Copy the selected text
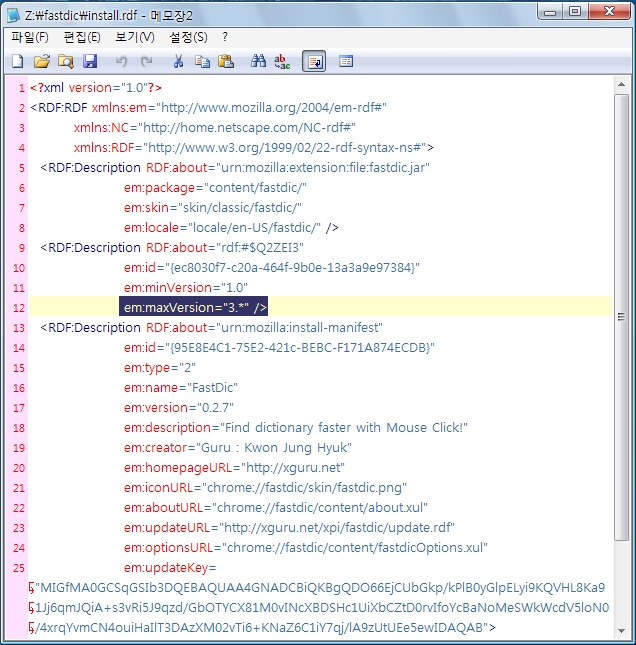This screenshot has width=636, height=645. [202, 61]
